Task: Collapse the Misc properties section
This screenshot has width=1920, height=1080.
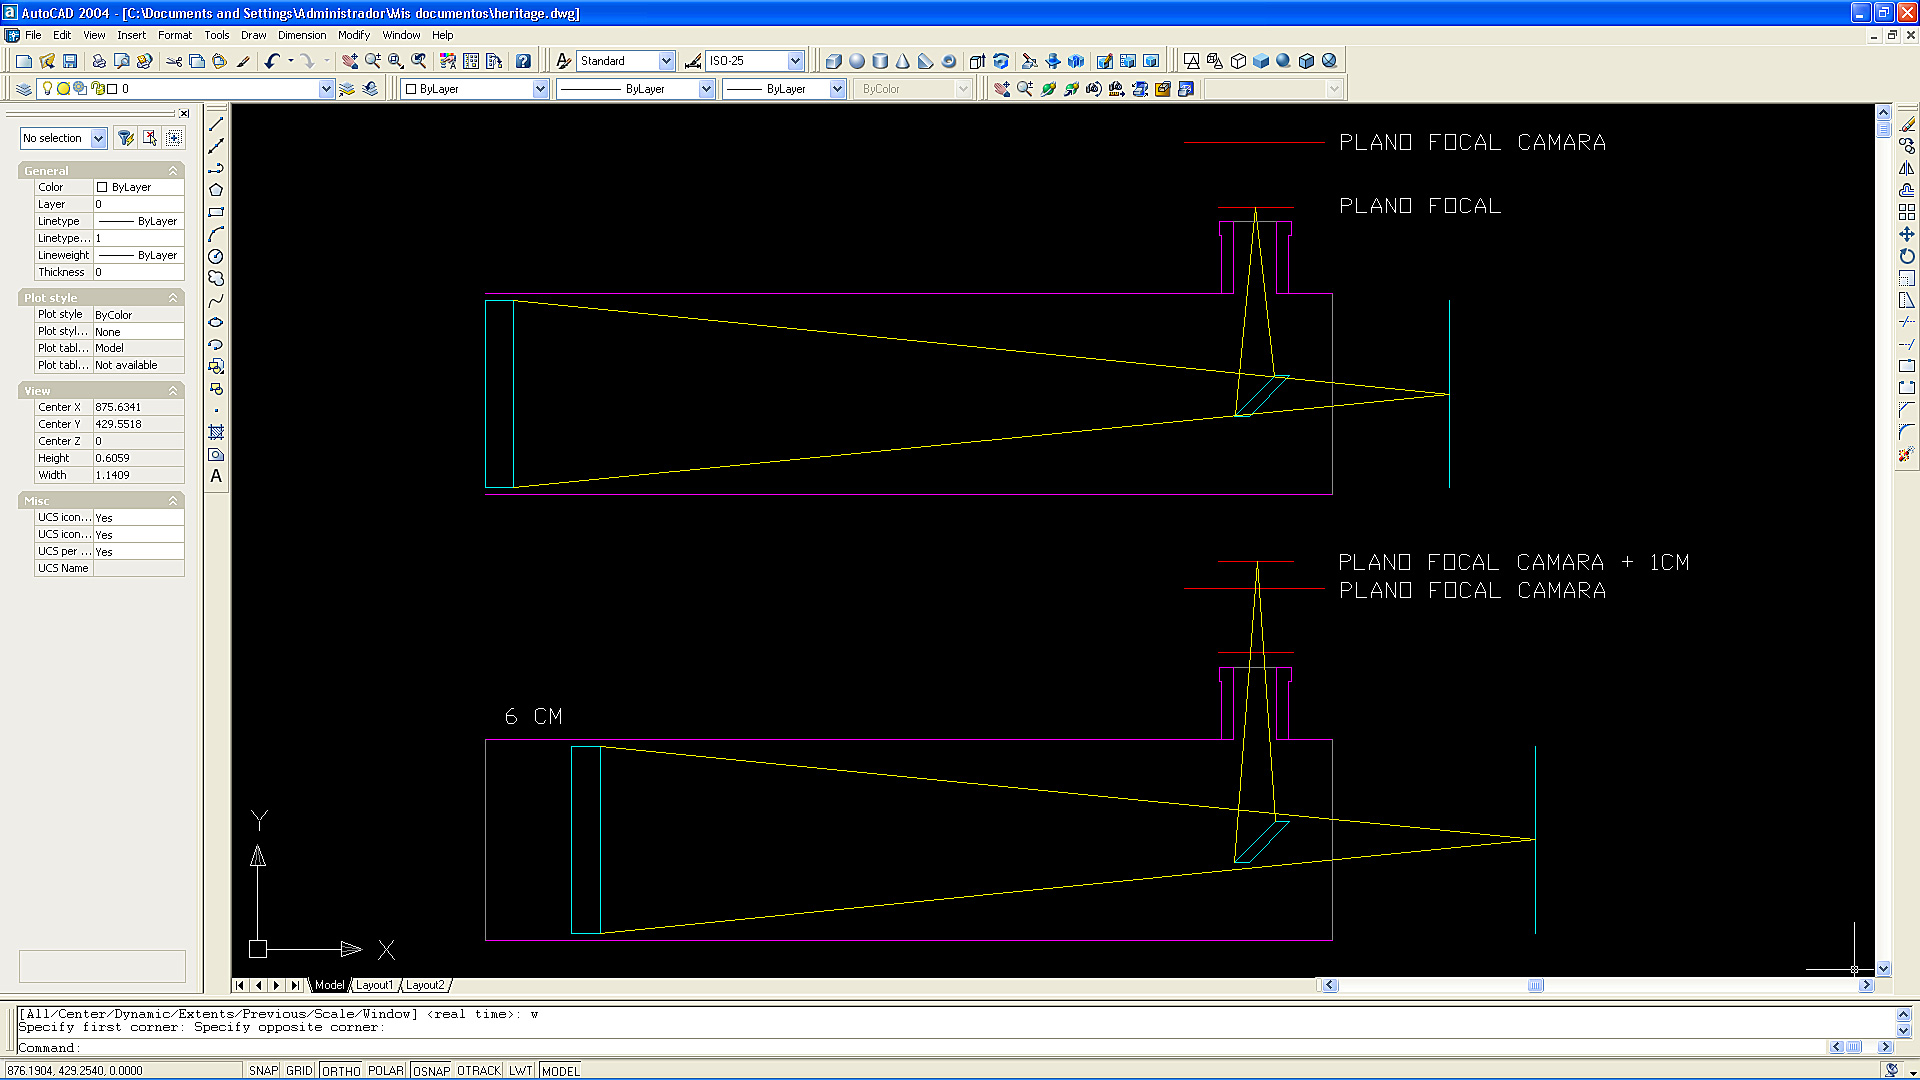Action: coord(173,501)
